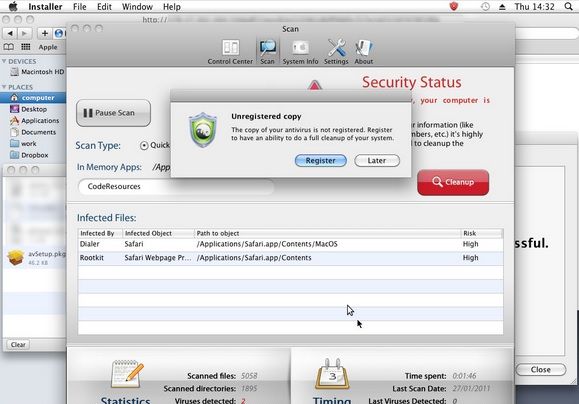Collapse the PLACES sidebar section
579x404 pixels.
tap(4, 87)
